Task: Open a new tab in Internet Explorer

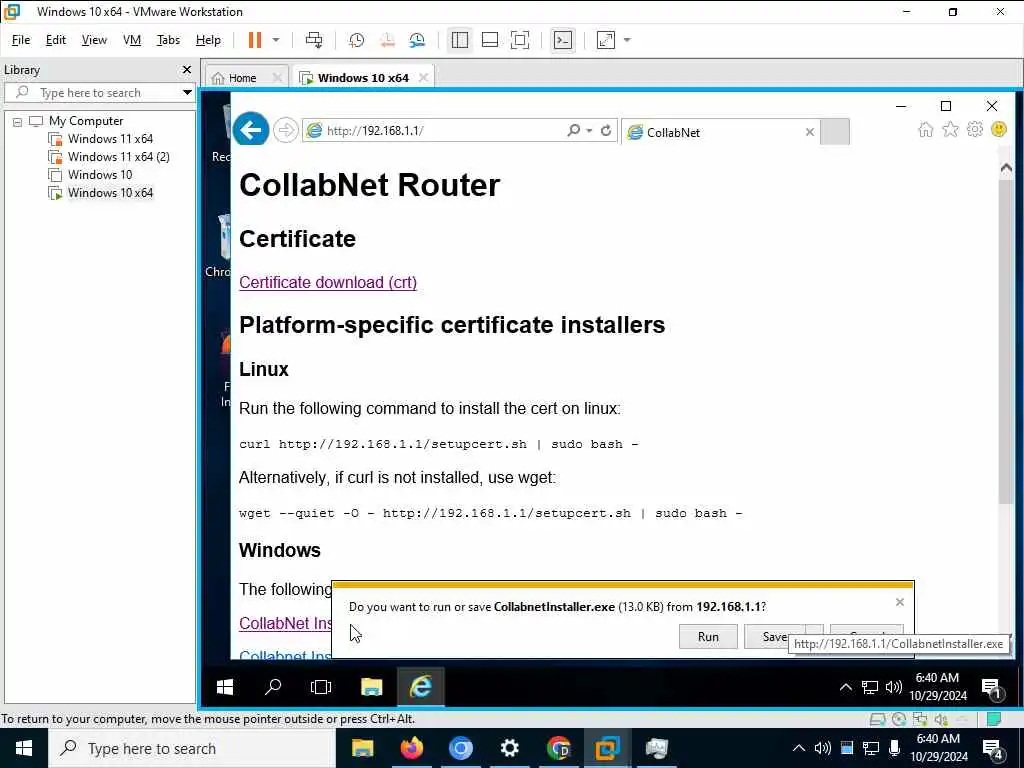Action: pyautogui.click(x=835, y=132)
